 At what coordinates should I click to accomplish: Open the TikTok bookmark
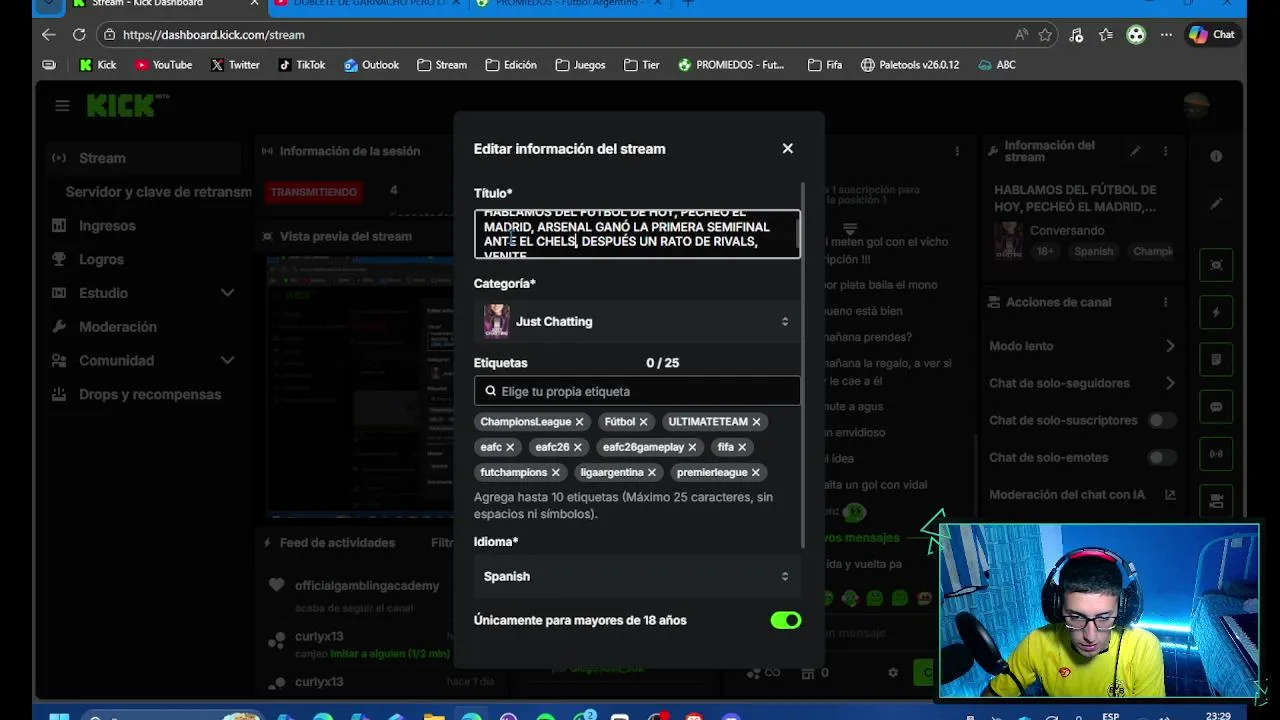coord(302,65)
